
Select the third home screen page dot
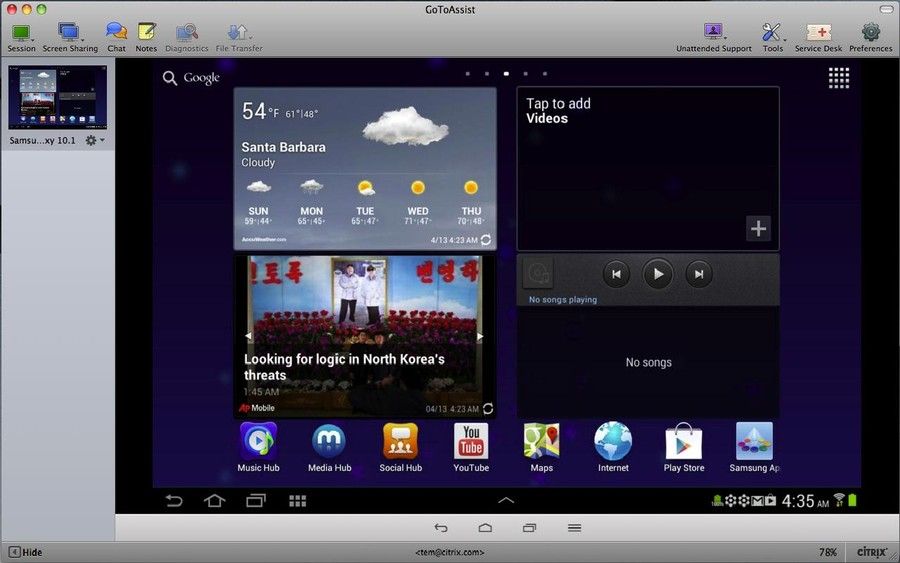coord(506,73)
